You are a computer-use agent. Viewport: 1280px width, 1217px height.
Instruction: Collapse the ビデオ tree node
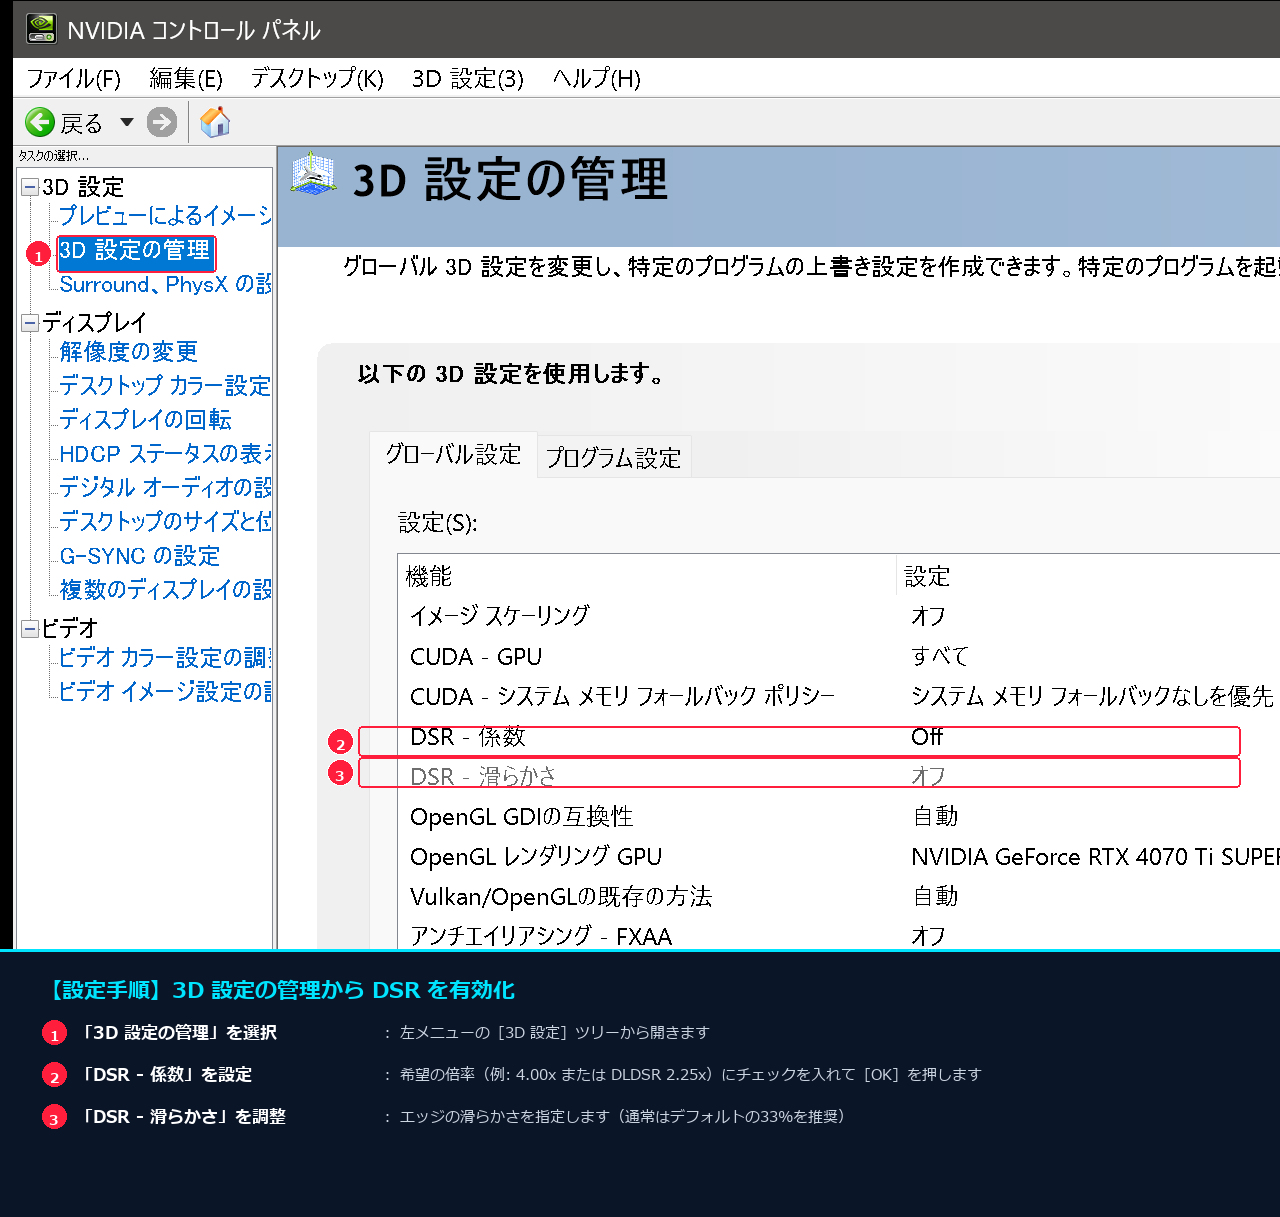coord(30,628)
